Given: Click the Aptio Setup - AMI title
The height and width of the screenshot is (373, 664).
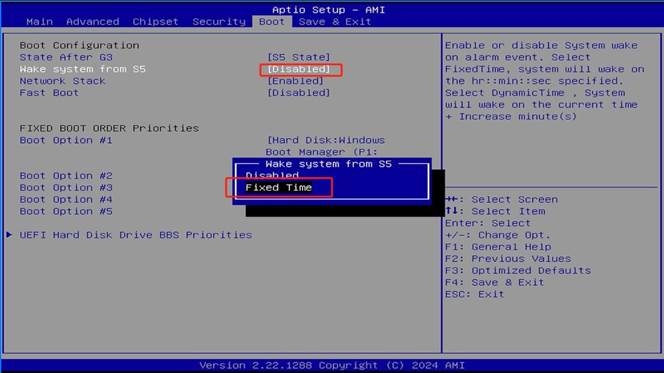Looking at the screenshot, I should tap(328, 10).
